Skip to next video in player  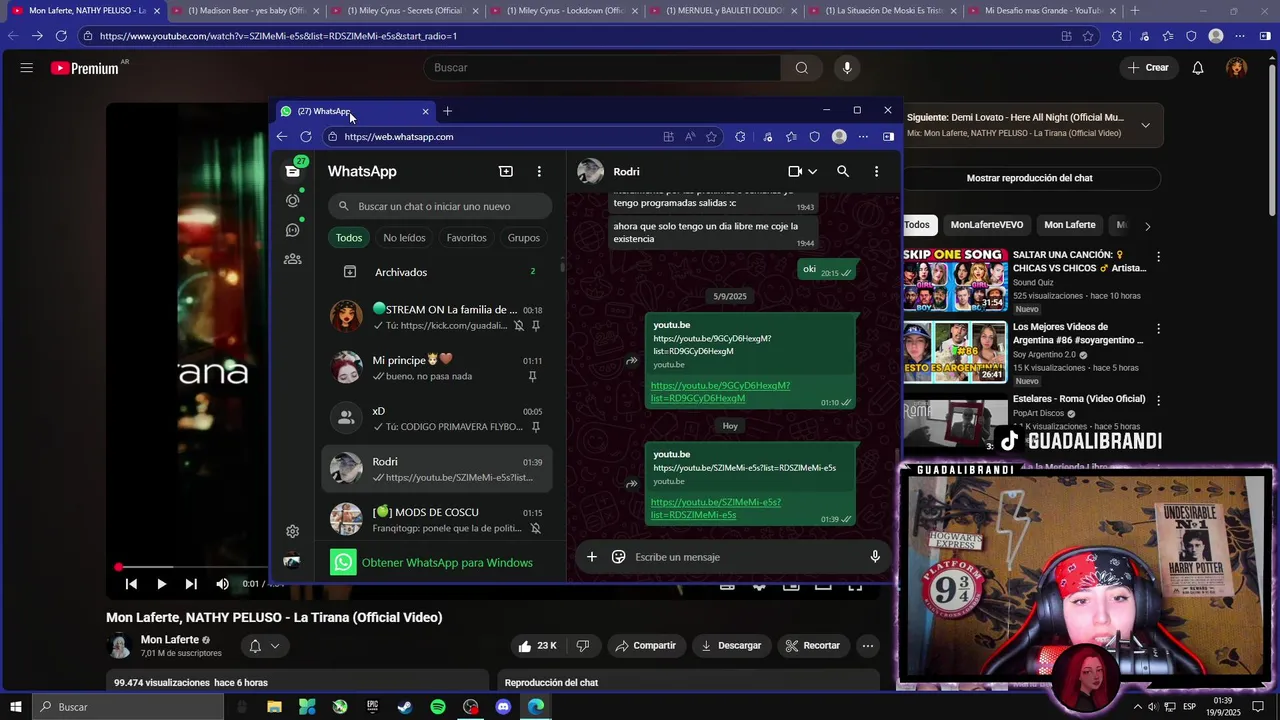(x=191, y=584)
